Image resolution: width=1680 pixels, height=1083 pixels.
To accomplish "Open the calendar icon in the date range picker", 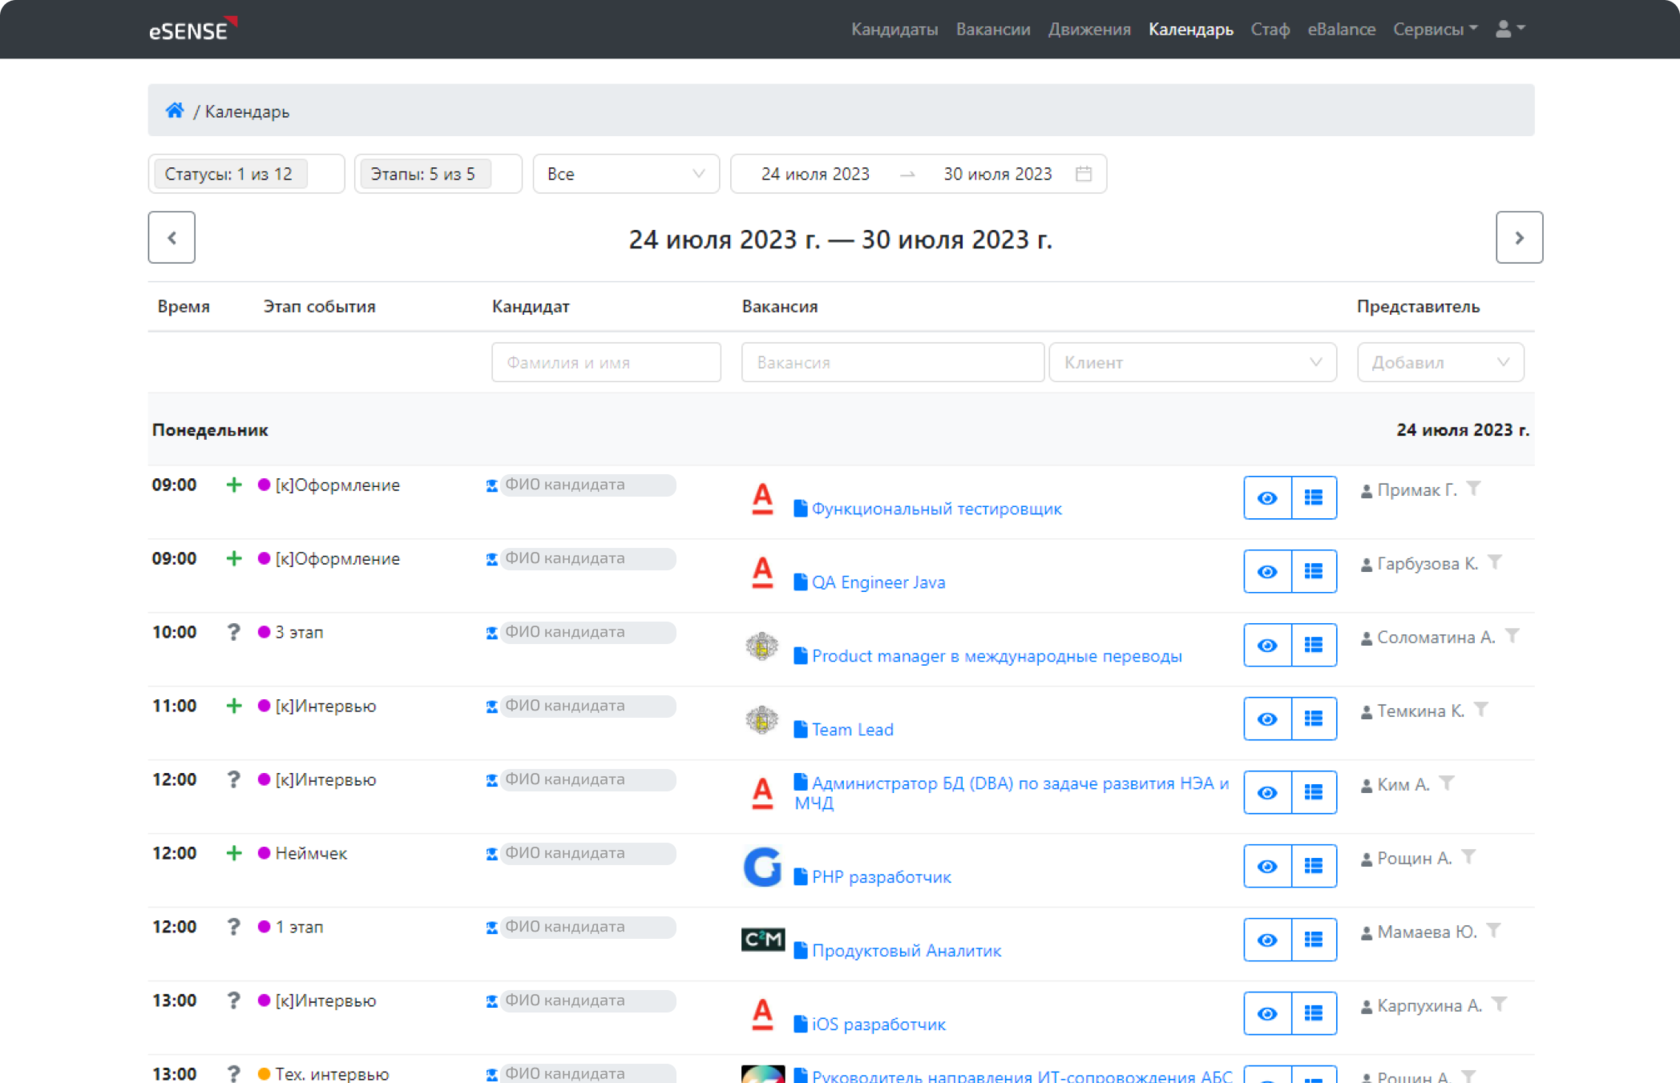I will (1084, 173).
